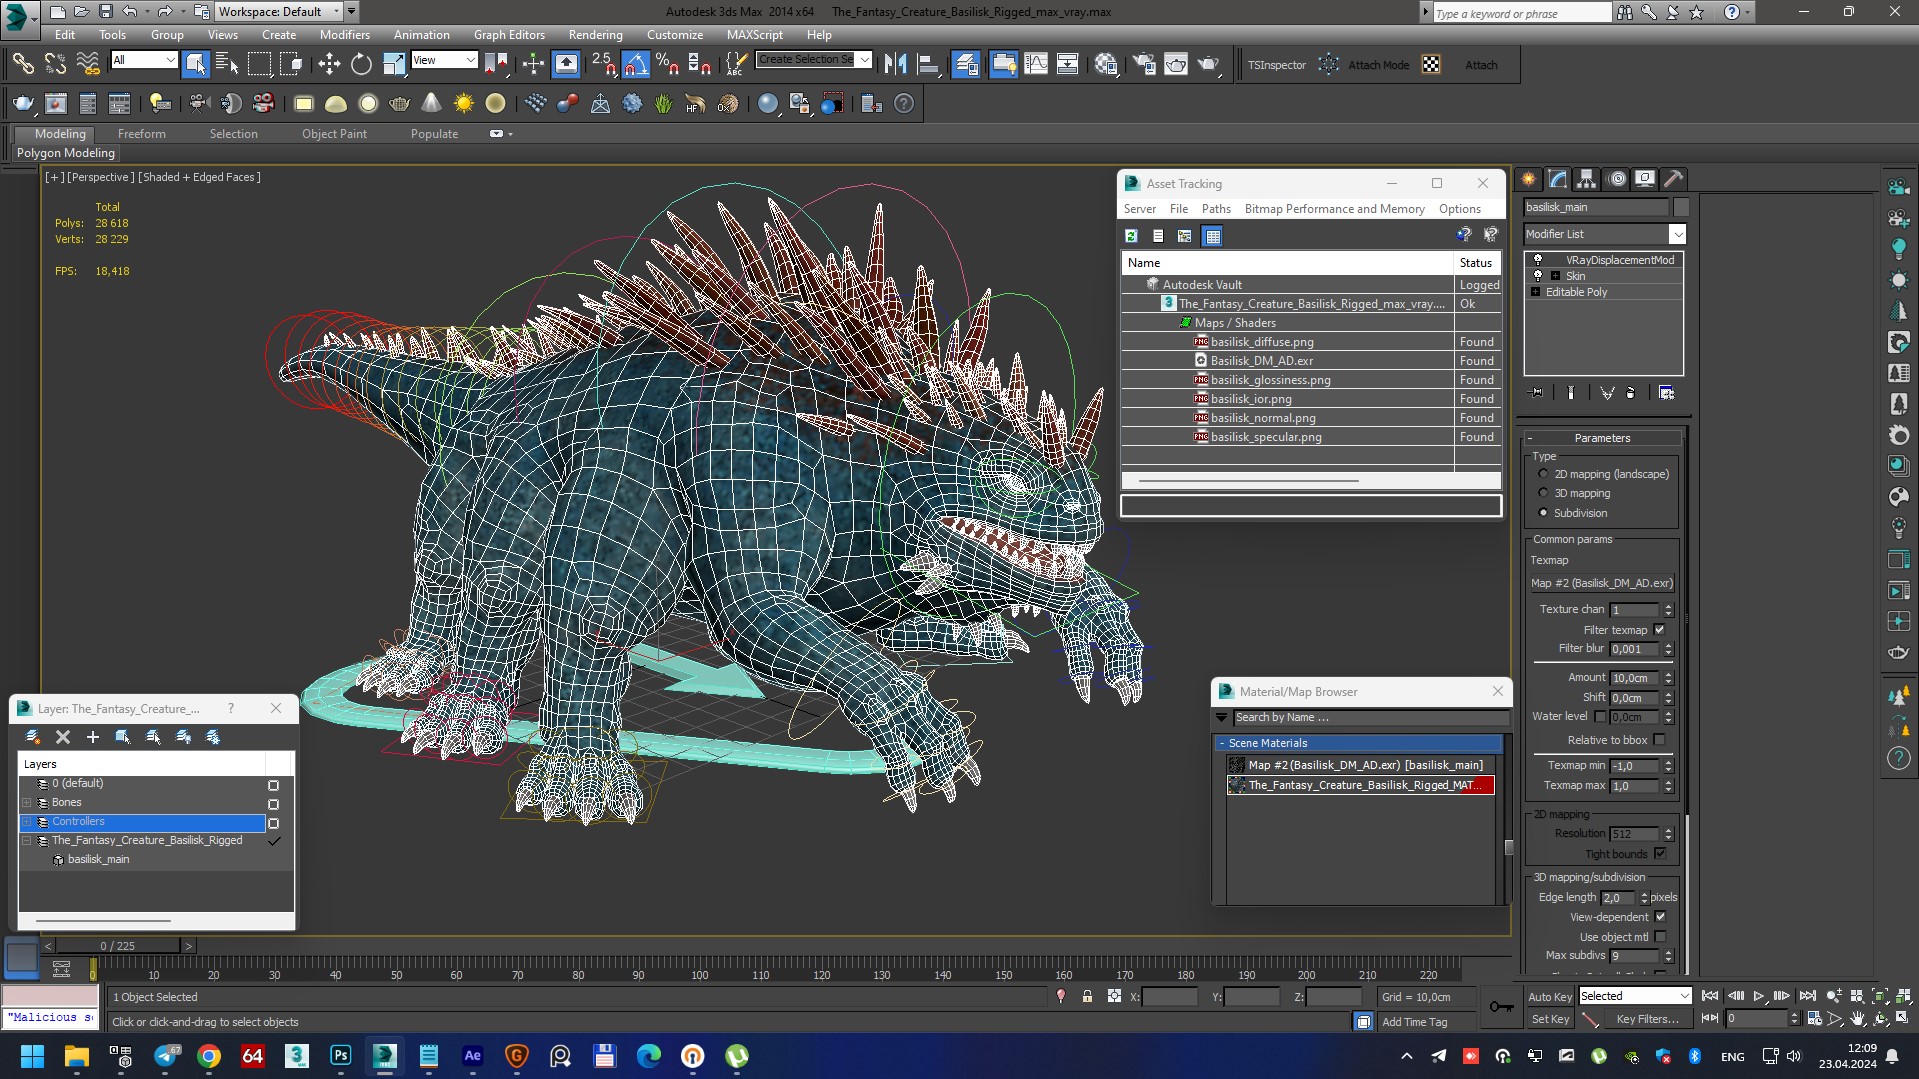The image size is (1919, 1079).
Task: Toggle Angle Snap in main toolbar
Action: pyautogui.click(x=635, y=64)
